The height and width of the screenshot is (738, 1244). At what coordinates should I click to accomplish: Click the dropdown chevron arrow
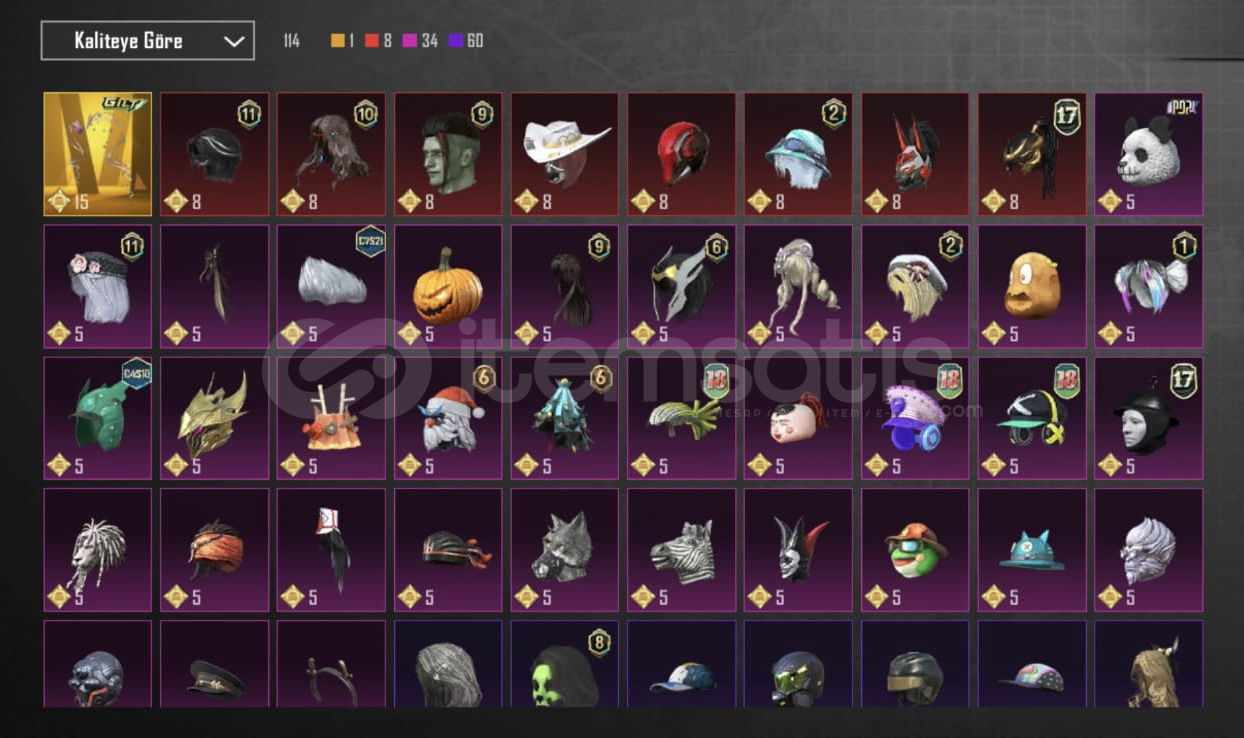234,41
